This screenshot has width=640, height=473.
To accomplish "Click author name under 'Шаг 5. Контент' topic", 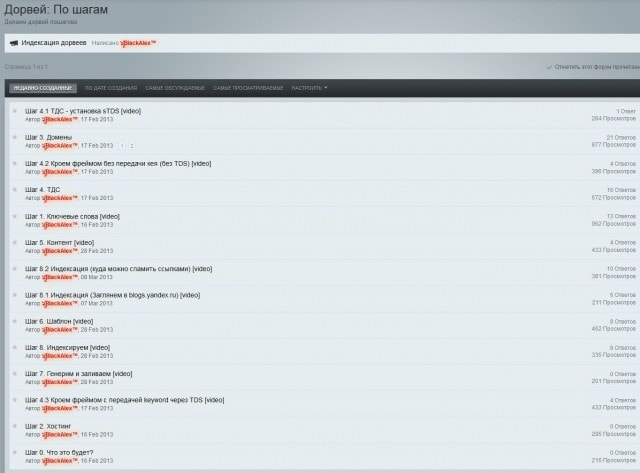I will (60, 251).
